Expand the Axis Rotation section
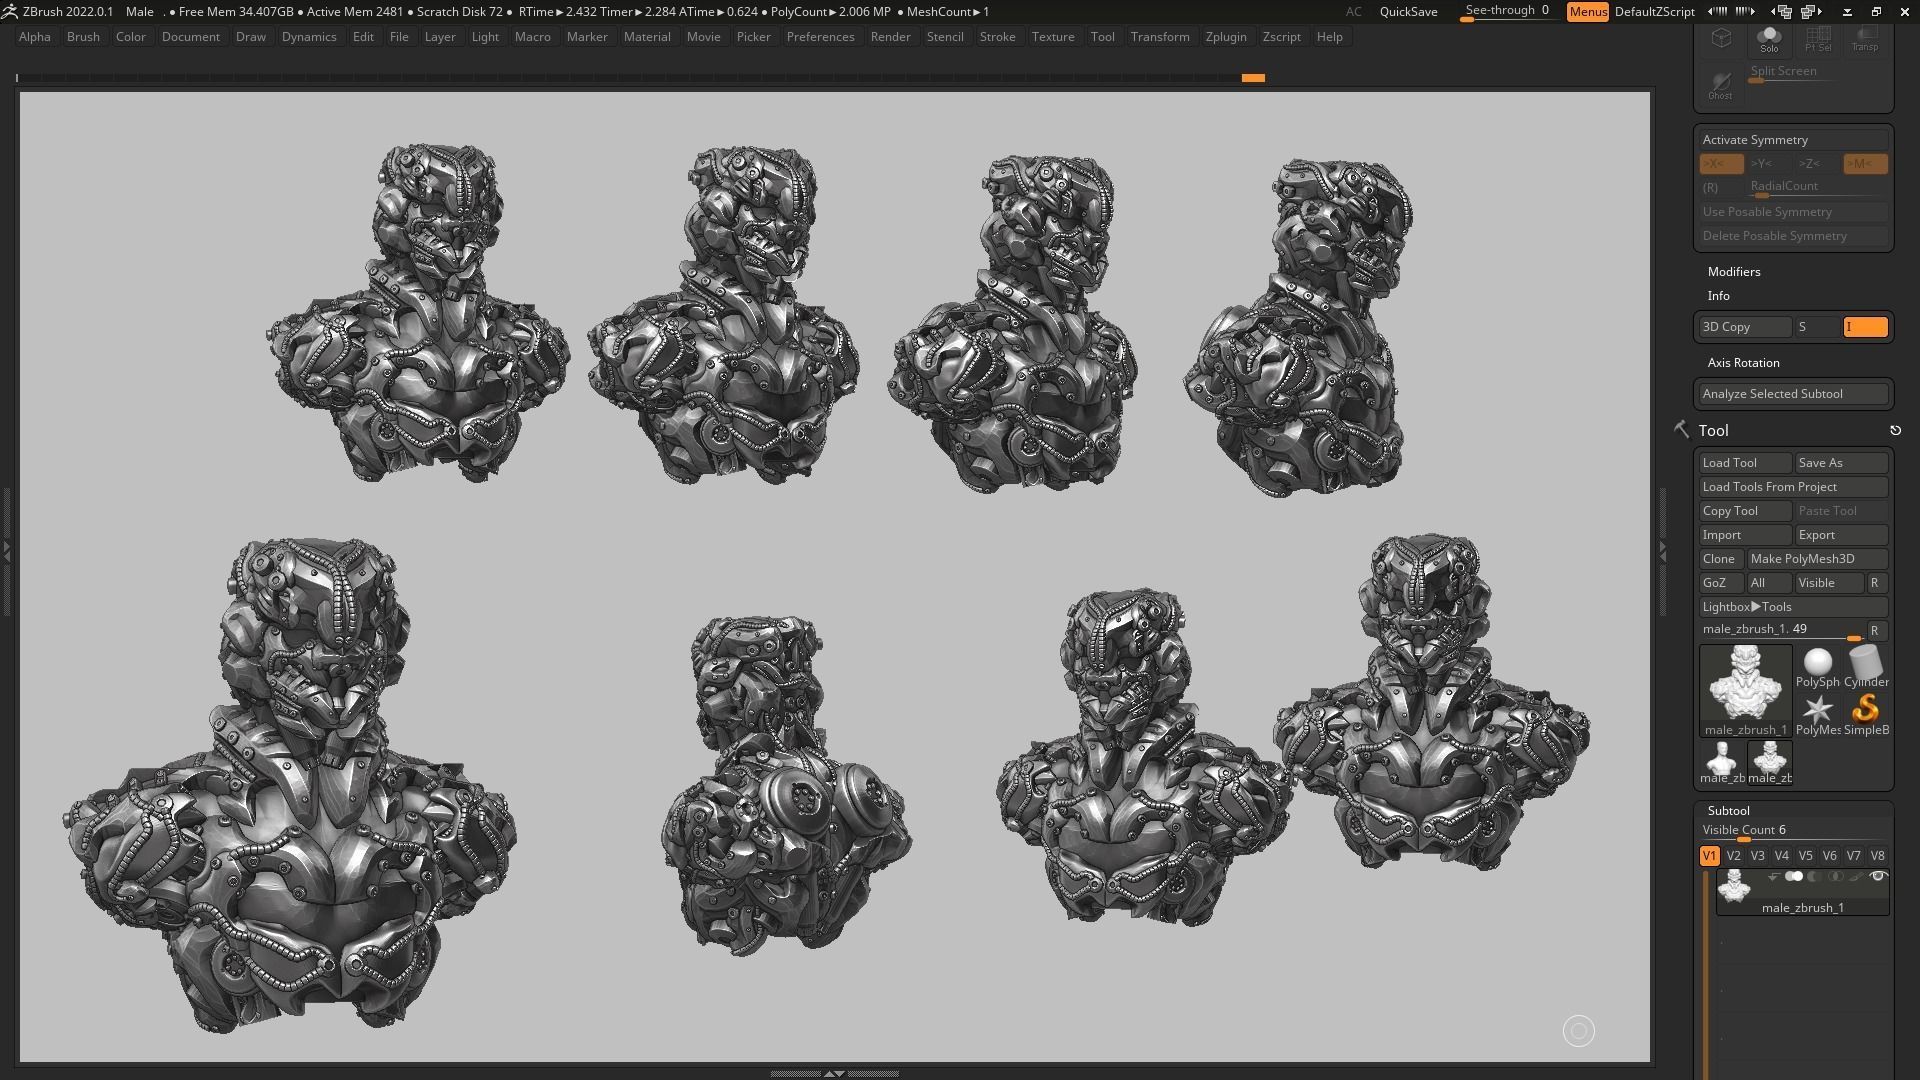 (x=1743, y=363)
